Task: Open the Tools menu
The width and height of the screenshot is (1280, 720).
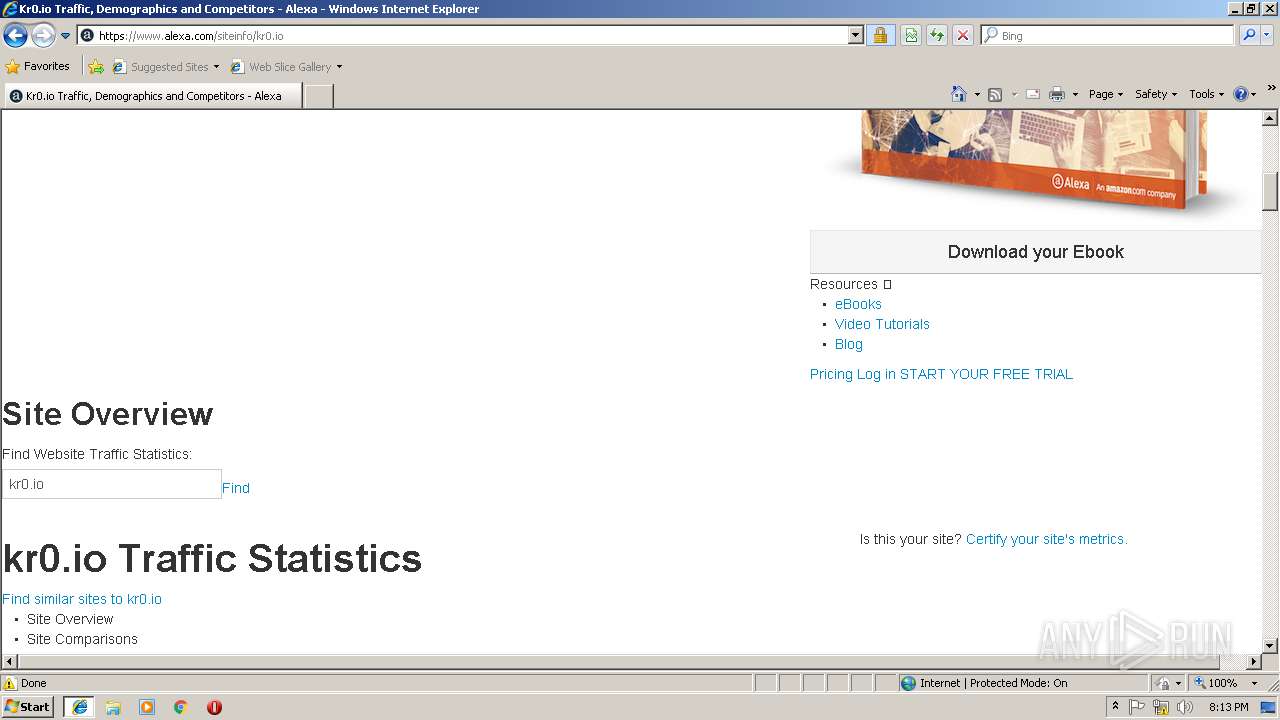Action: pyautogui.click(x=1207, y=94)
